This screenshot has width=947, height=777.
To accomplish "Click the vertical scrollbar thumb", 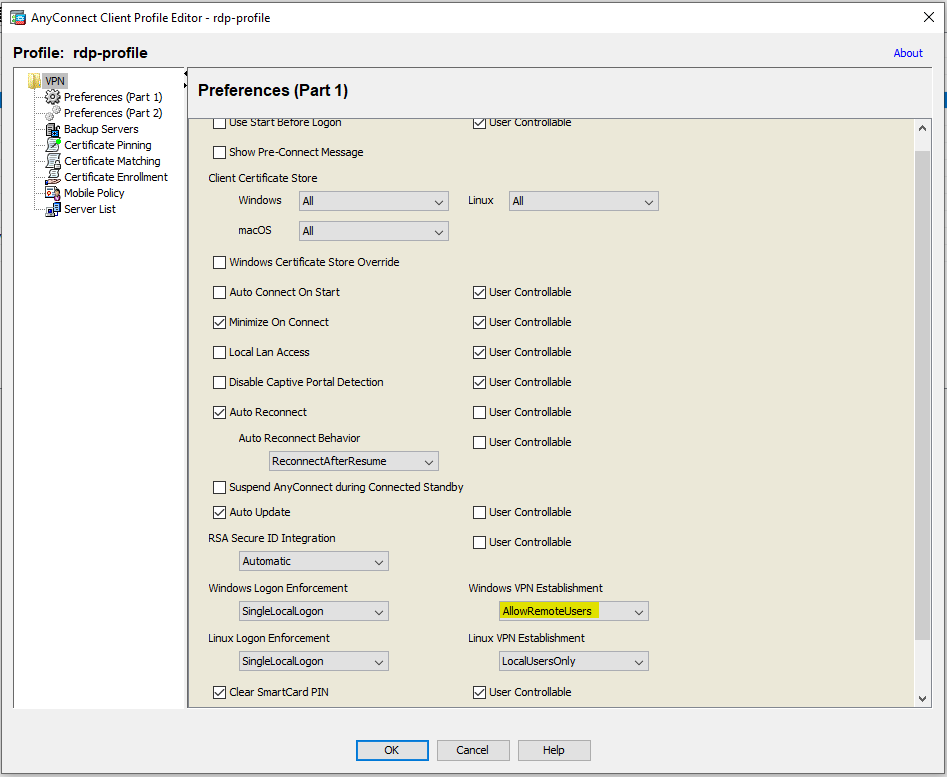I will tap(922, 395).
